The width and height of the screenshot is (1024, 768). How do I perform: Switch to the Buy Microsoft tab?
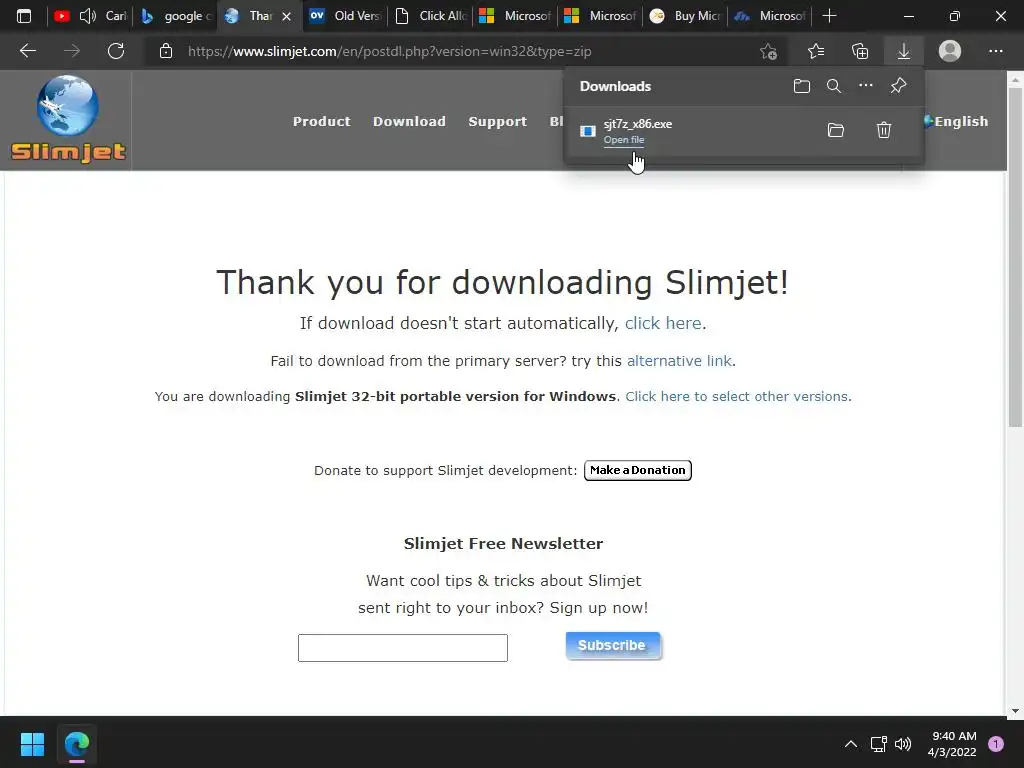click(x=684, y=16)
